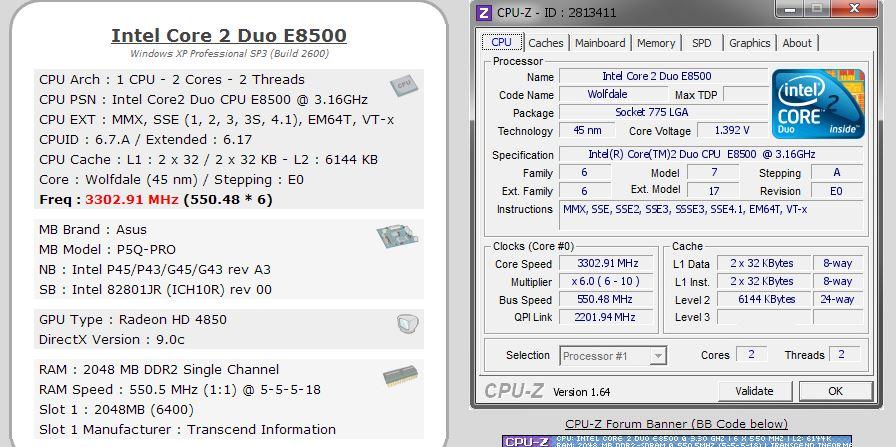The height and width of the screenshot is (447, 896).
Task: Click the Technology value 45 nm
Action: pyautogui.click(x=587, y=130)
